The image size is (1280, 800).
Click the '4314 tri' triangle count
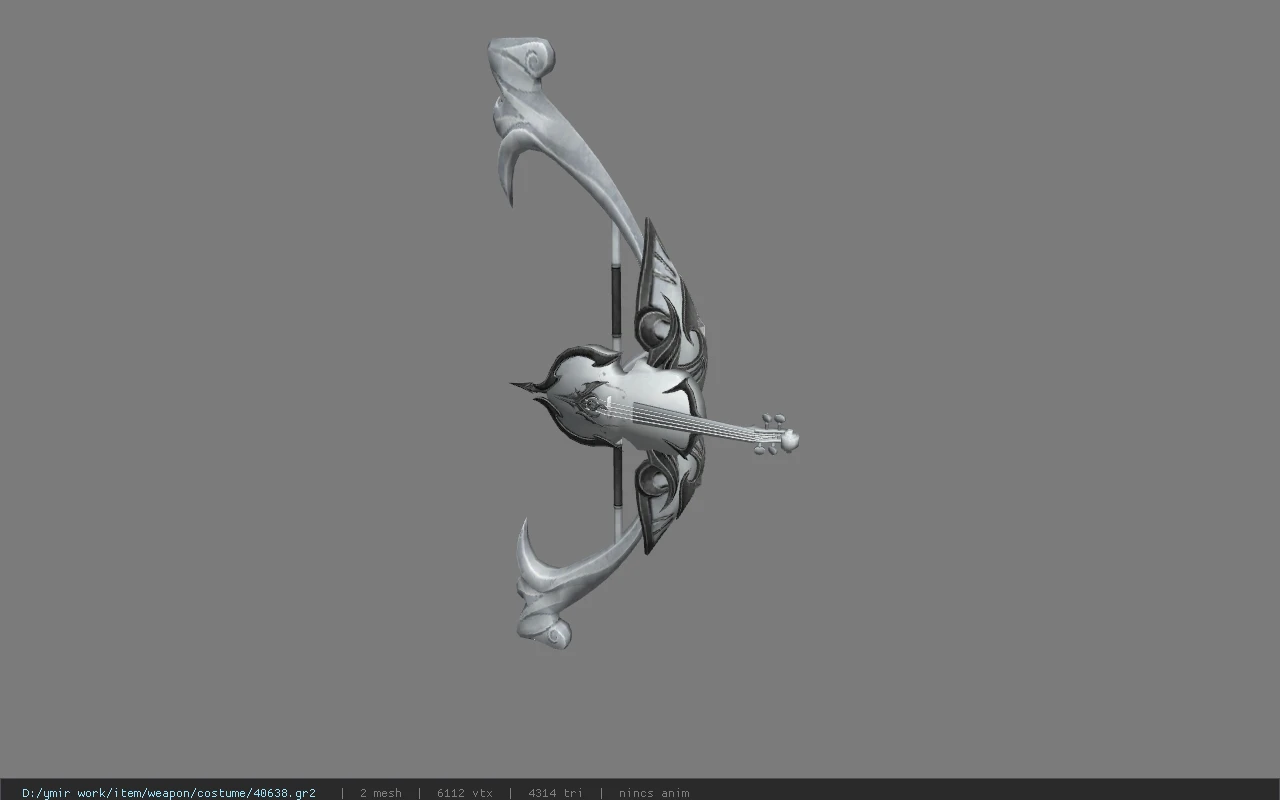tap(555, 793)
